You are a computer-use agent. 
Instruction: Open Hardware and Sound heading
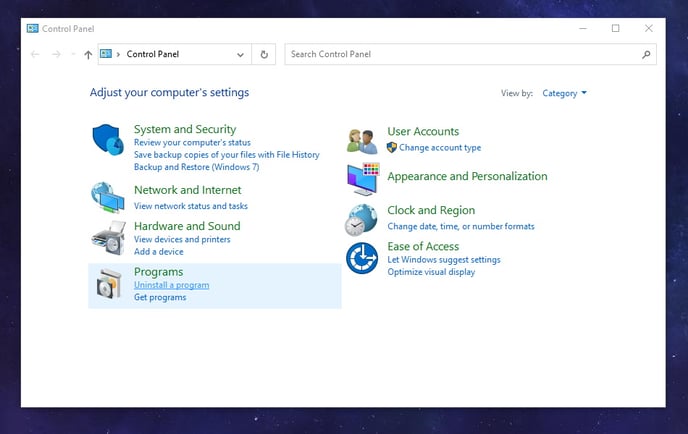[187, 226]
